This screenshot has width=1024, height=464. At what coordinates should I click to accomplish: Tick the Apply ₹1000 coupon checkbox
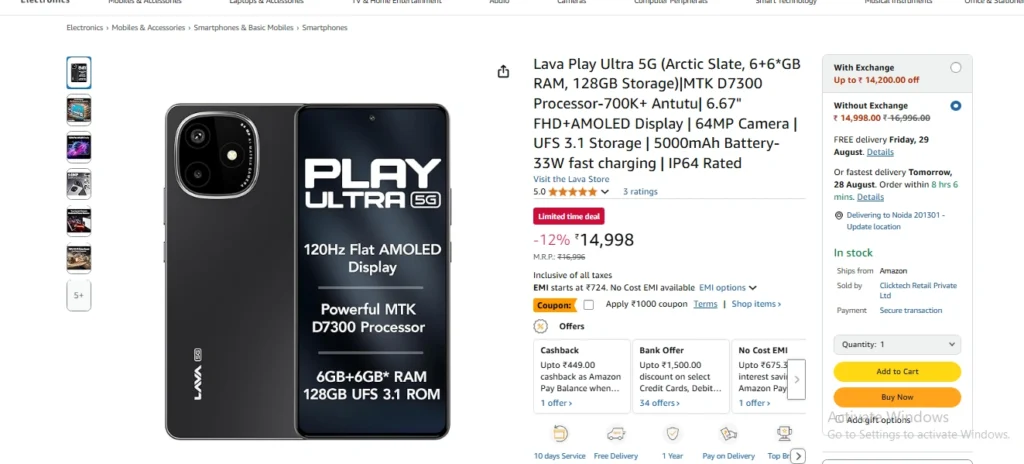(589, 305)
